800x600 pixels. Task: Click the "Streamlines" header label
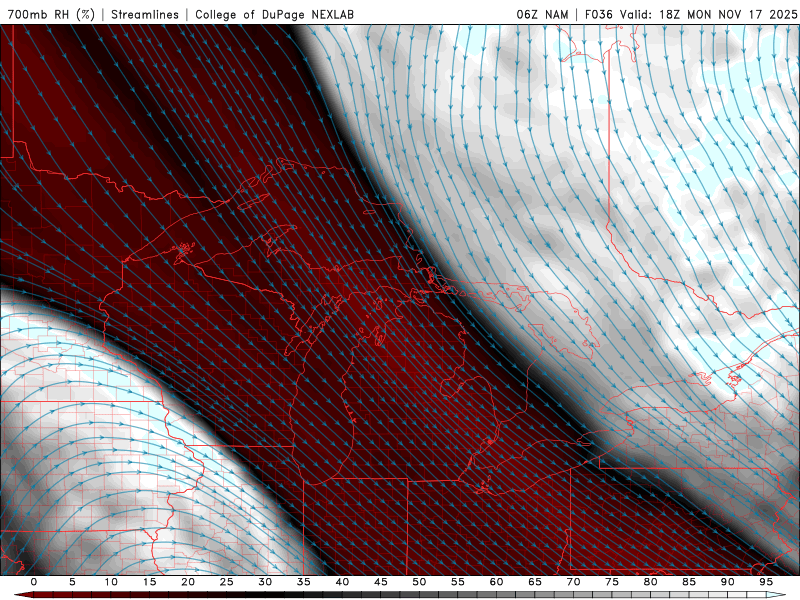(x=145, y=14)
